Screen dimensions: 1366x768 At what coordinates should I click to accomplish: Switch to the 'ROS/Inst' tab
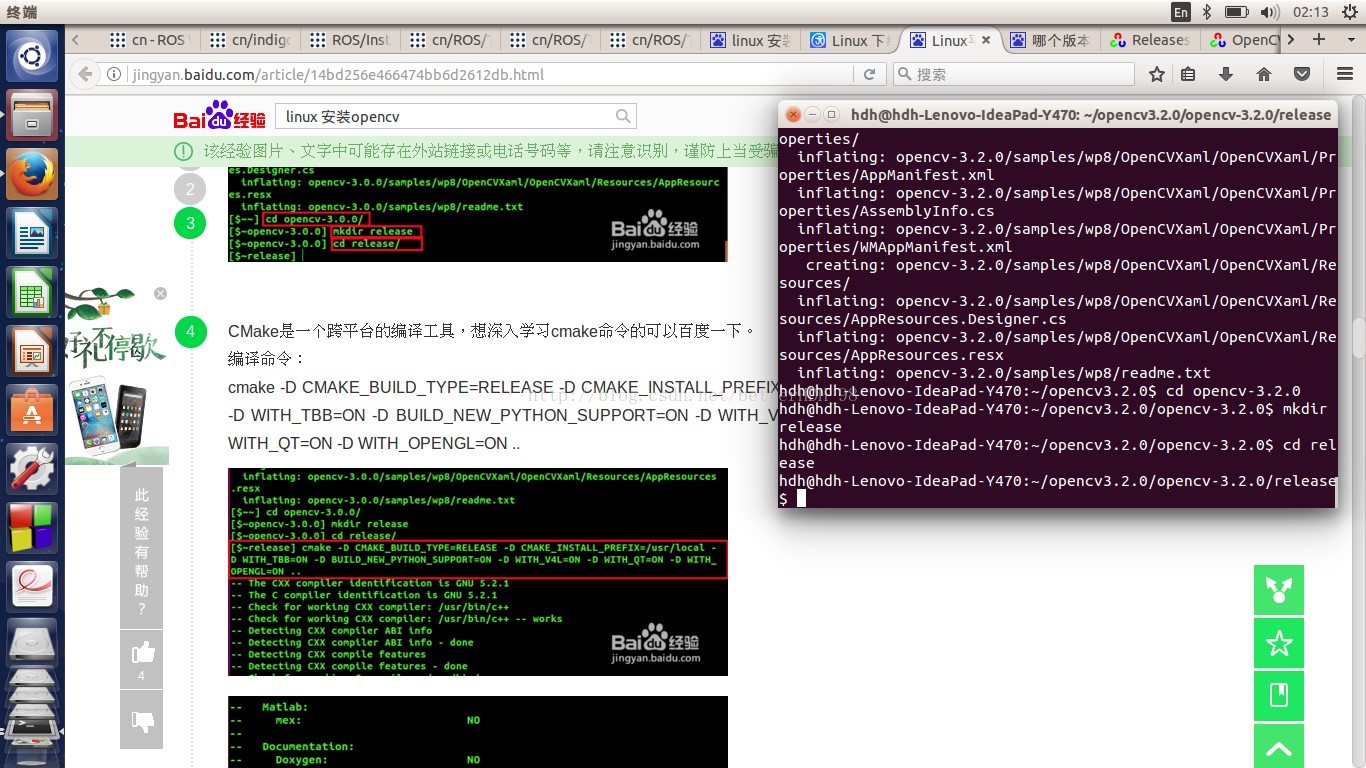[x=350, y=41]
